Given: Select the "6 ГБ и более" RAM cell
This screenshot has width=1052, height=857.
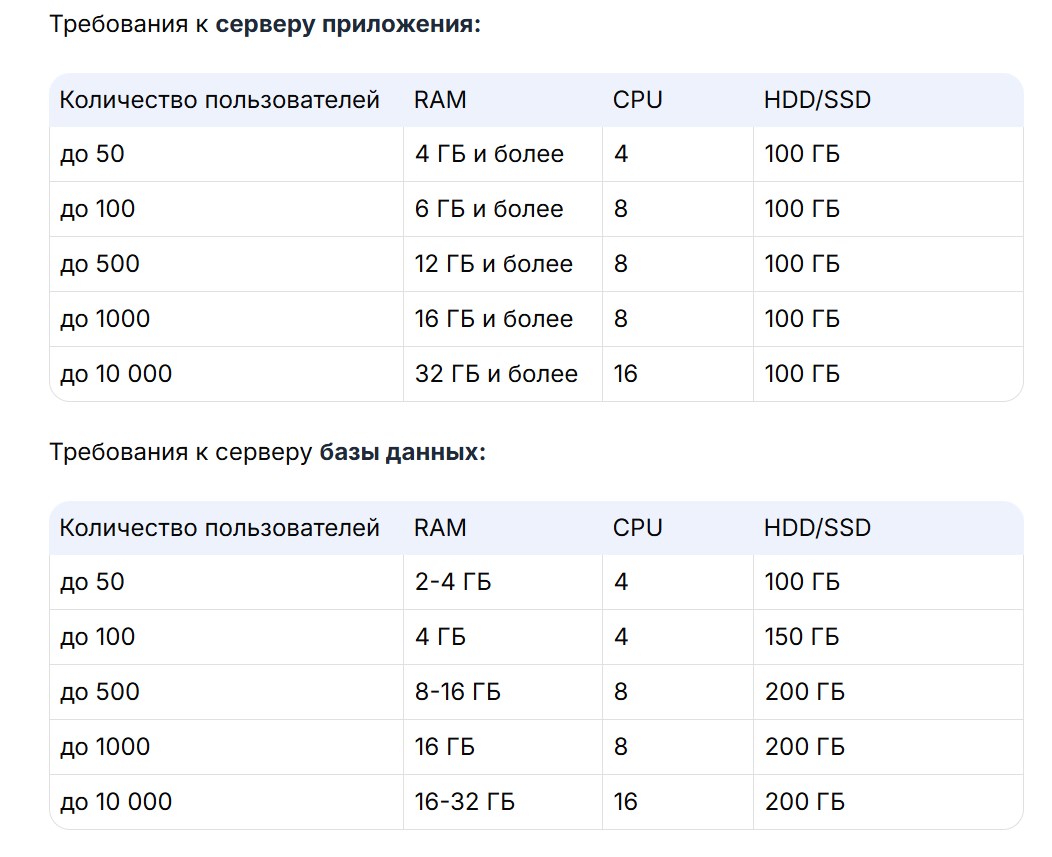Looking at the screenshot, I should pyautogui.click(x=489, y=209).
